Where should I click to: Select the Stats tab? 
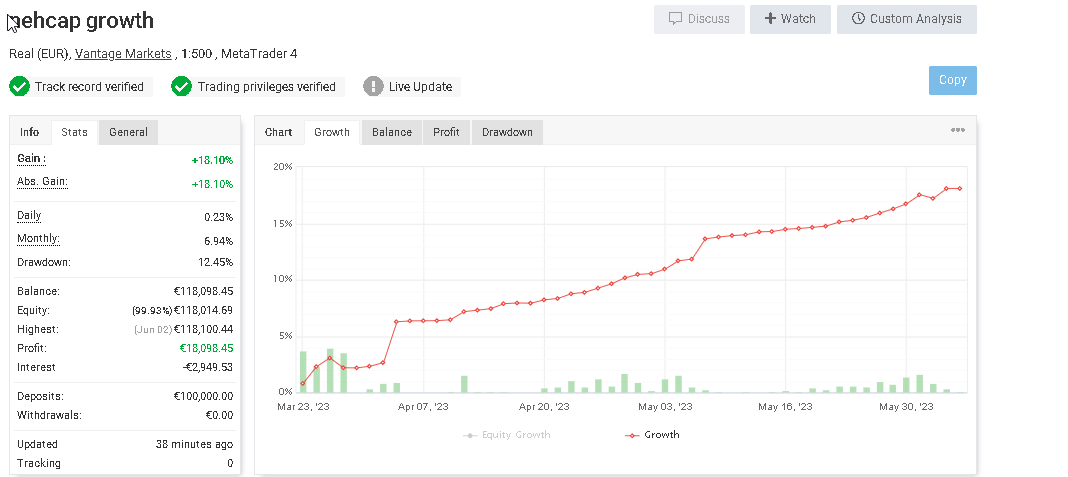click(74, 132)
